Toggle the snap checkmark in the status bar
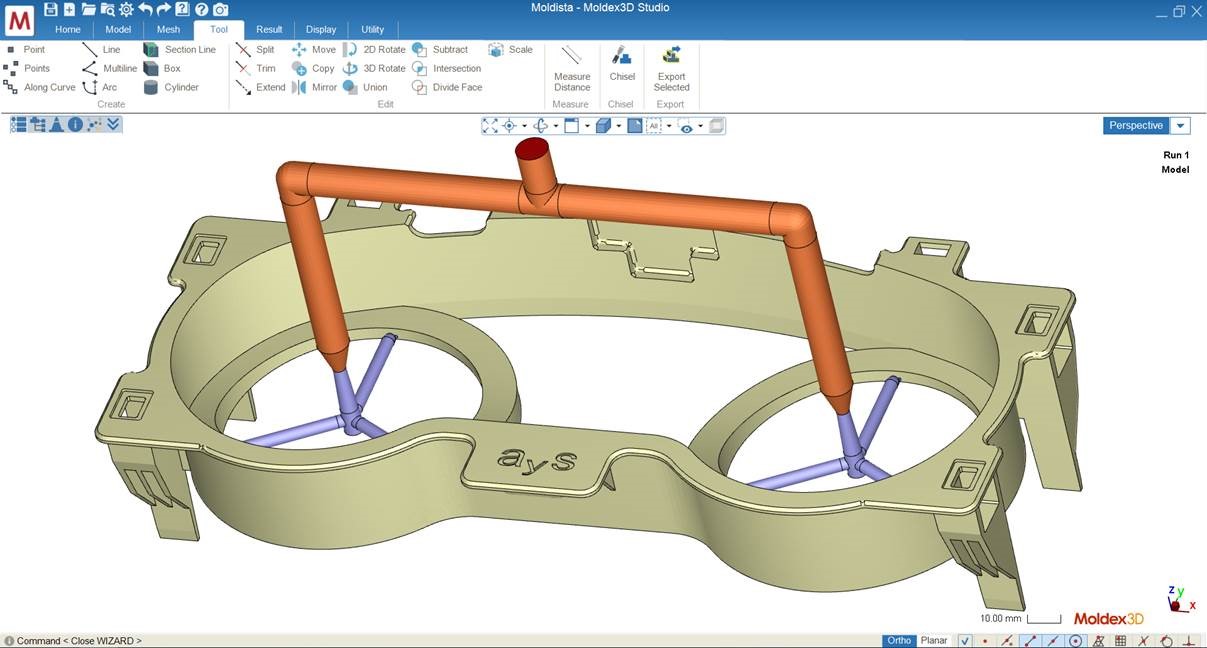The width and height of the screenshot is (1207, 648). (x=965, y=641)
